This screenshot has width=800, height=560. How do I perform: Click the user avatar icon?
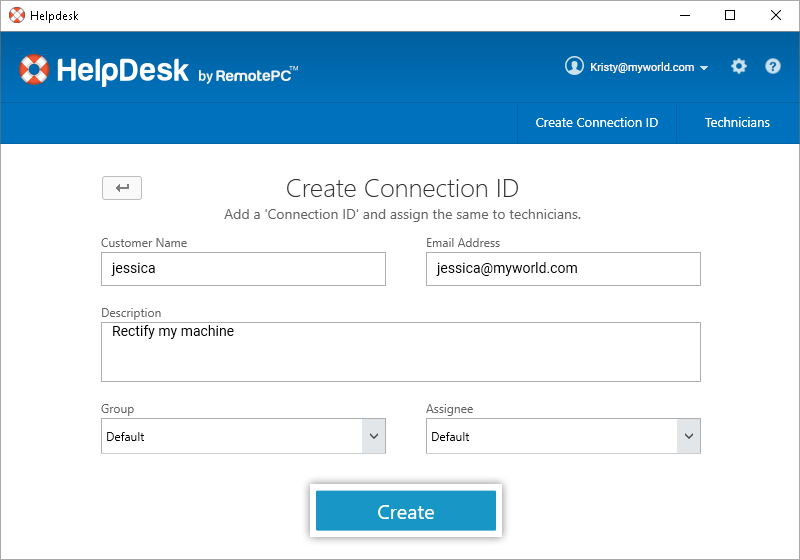[574, 67]
